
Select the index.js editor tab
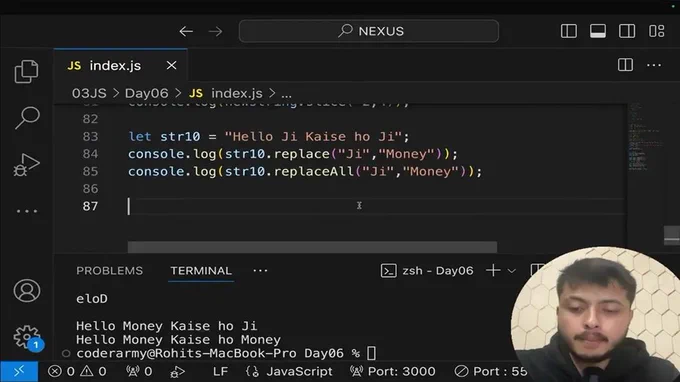tap(121, 65)
